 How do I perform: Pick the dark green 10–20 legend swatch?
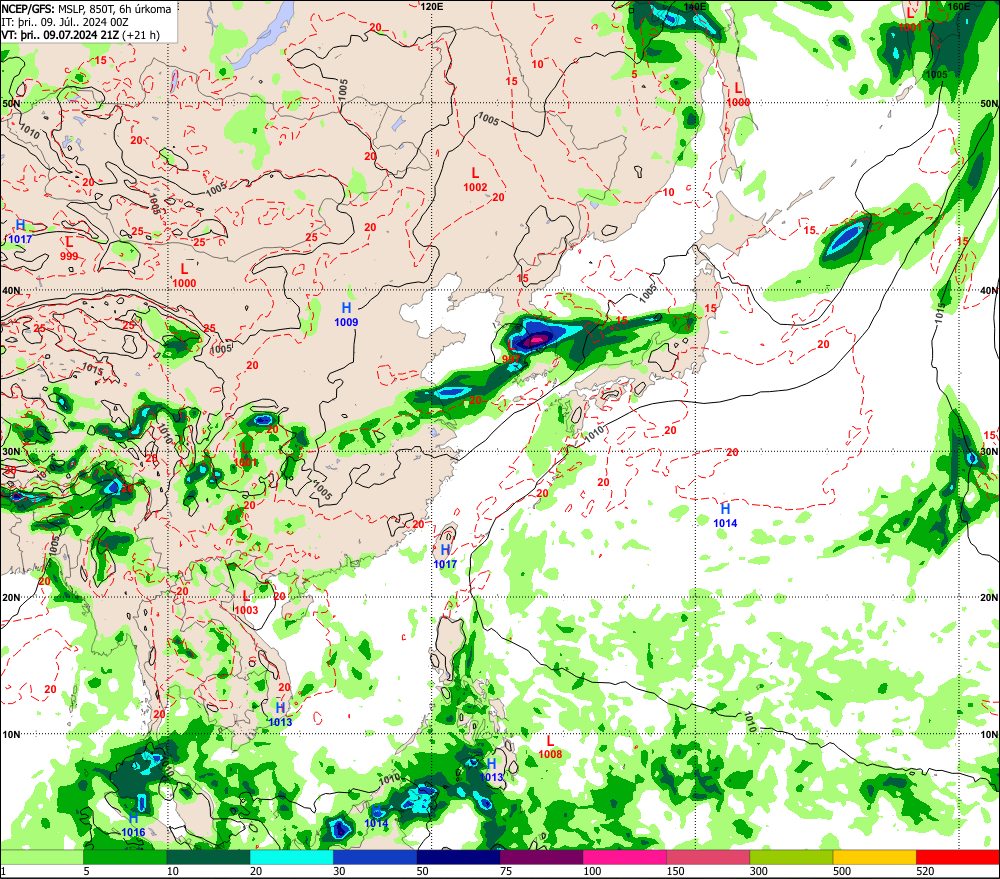208,857
